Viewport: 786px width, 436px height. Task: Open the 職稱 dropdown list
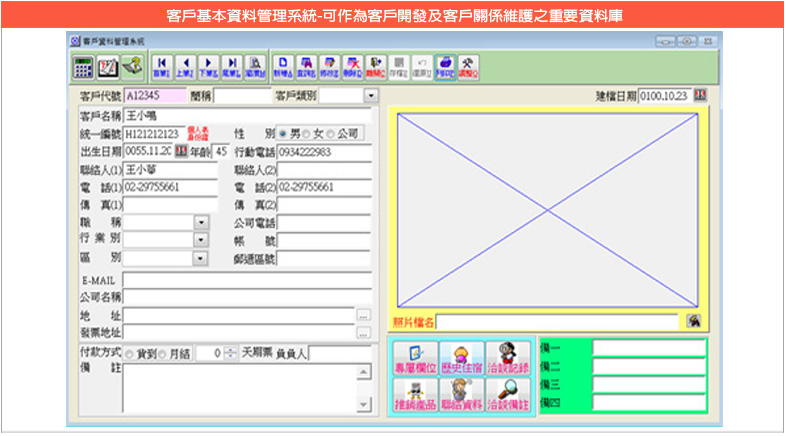(x=201, y=222)
